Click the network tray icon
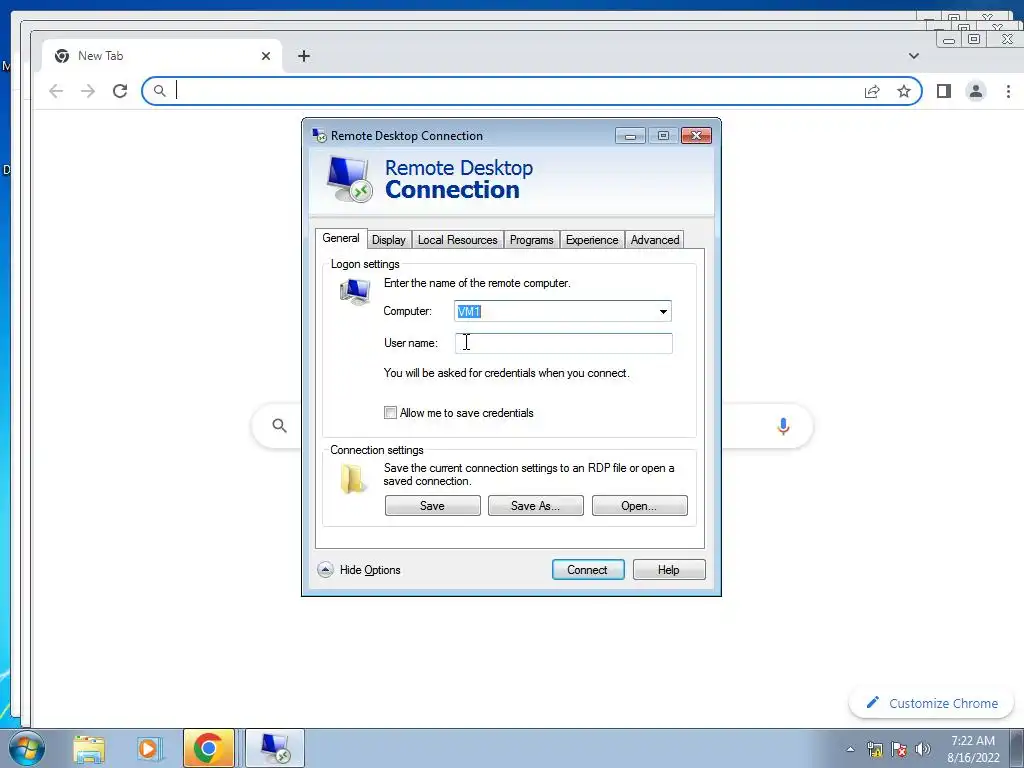1024x768 pixels. tap(874, 749)
